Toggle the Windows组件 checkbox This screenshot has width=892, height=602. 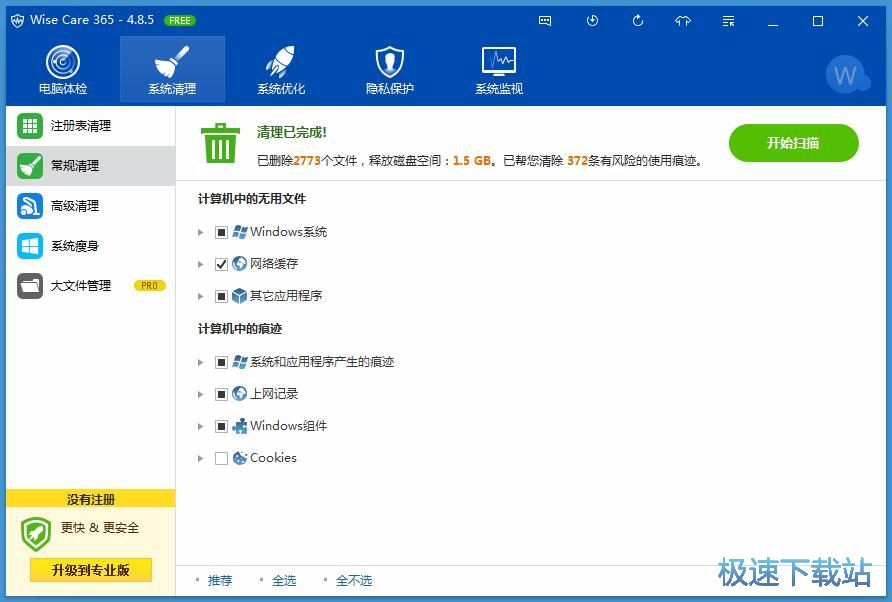point(221,426)
